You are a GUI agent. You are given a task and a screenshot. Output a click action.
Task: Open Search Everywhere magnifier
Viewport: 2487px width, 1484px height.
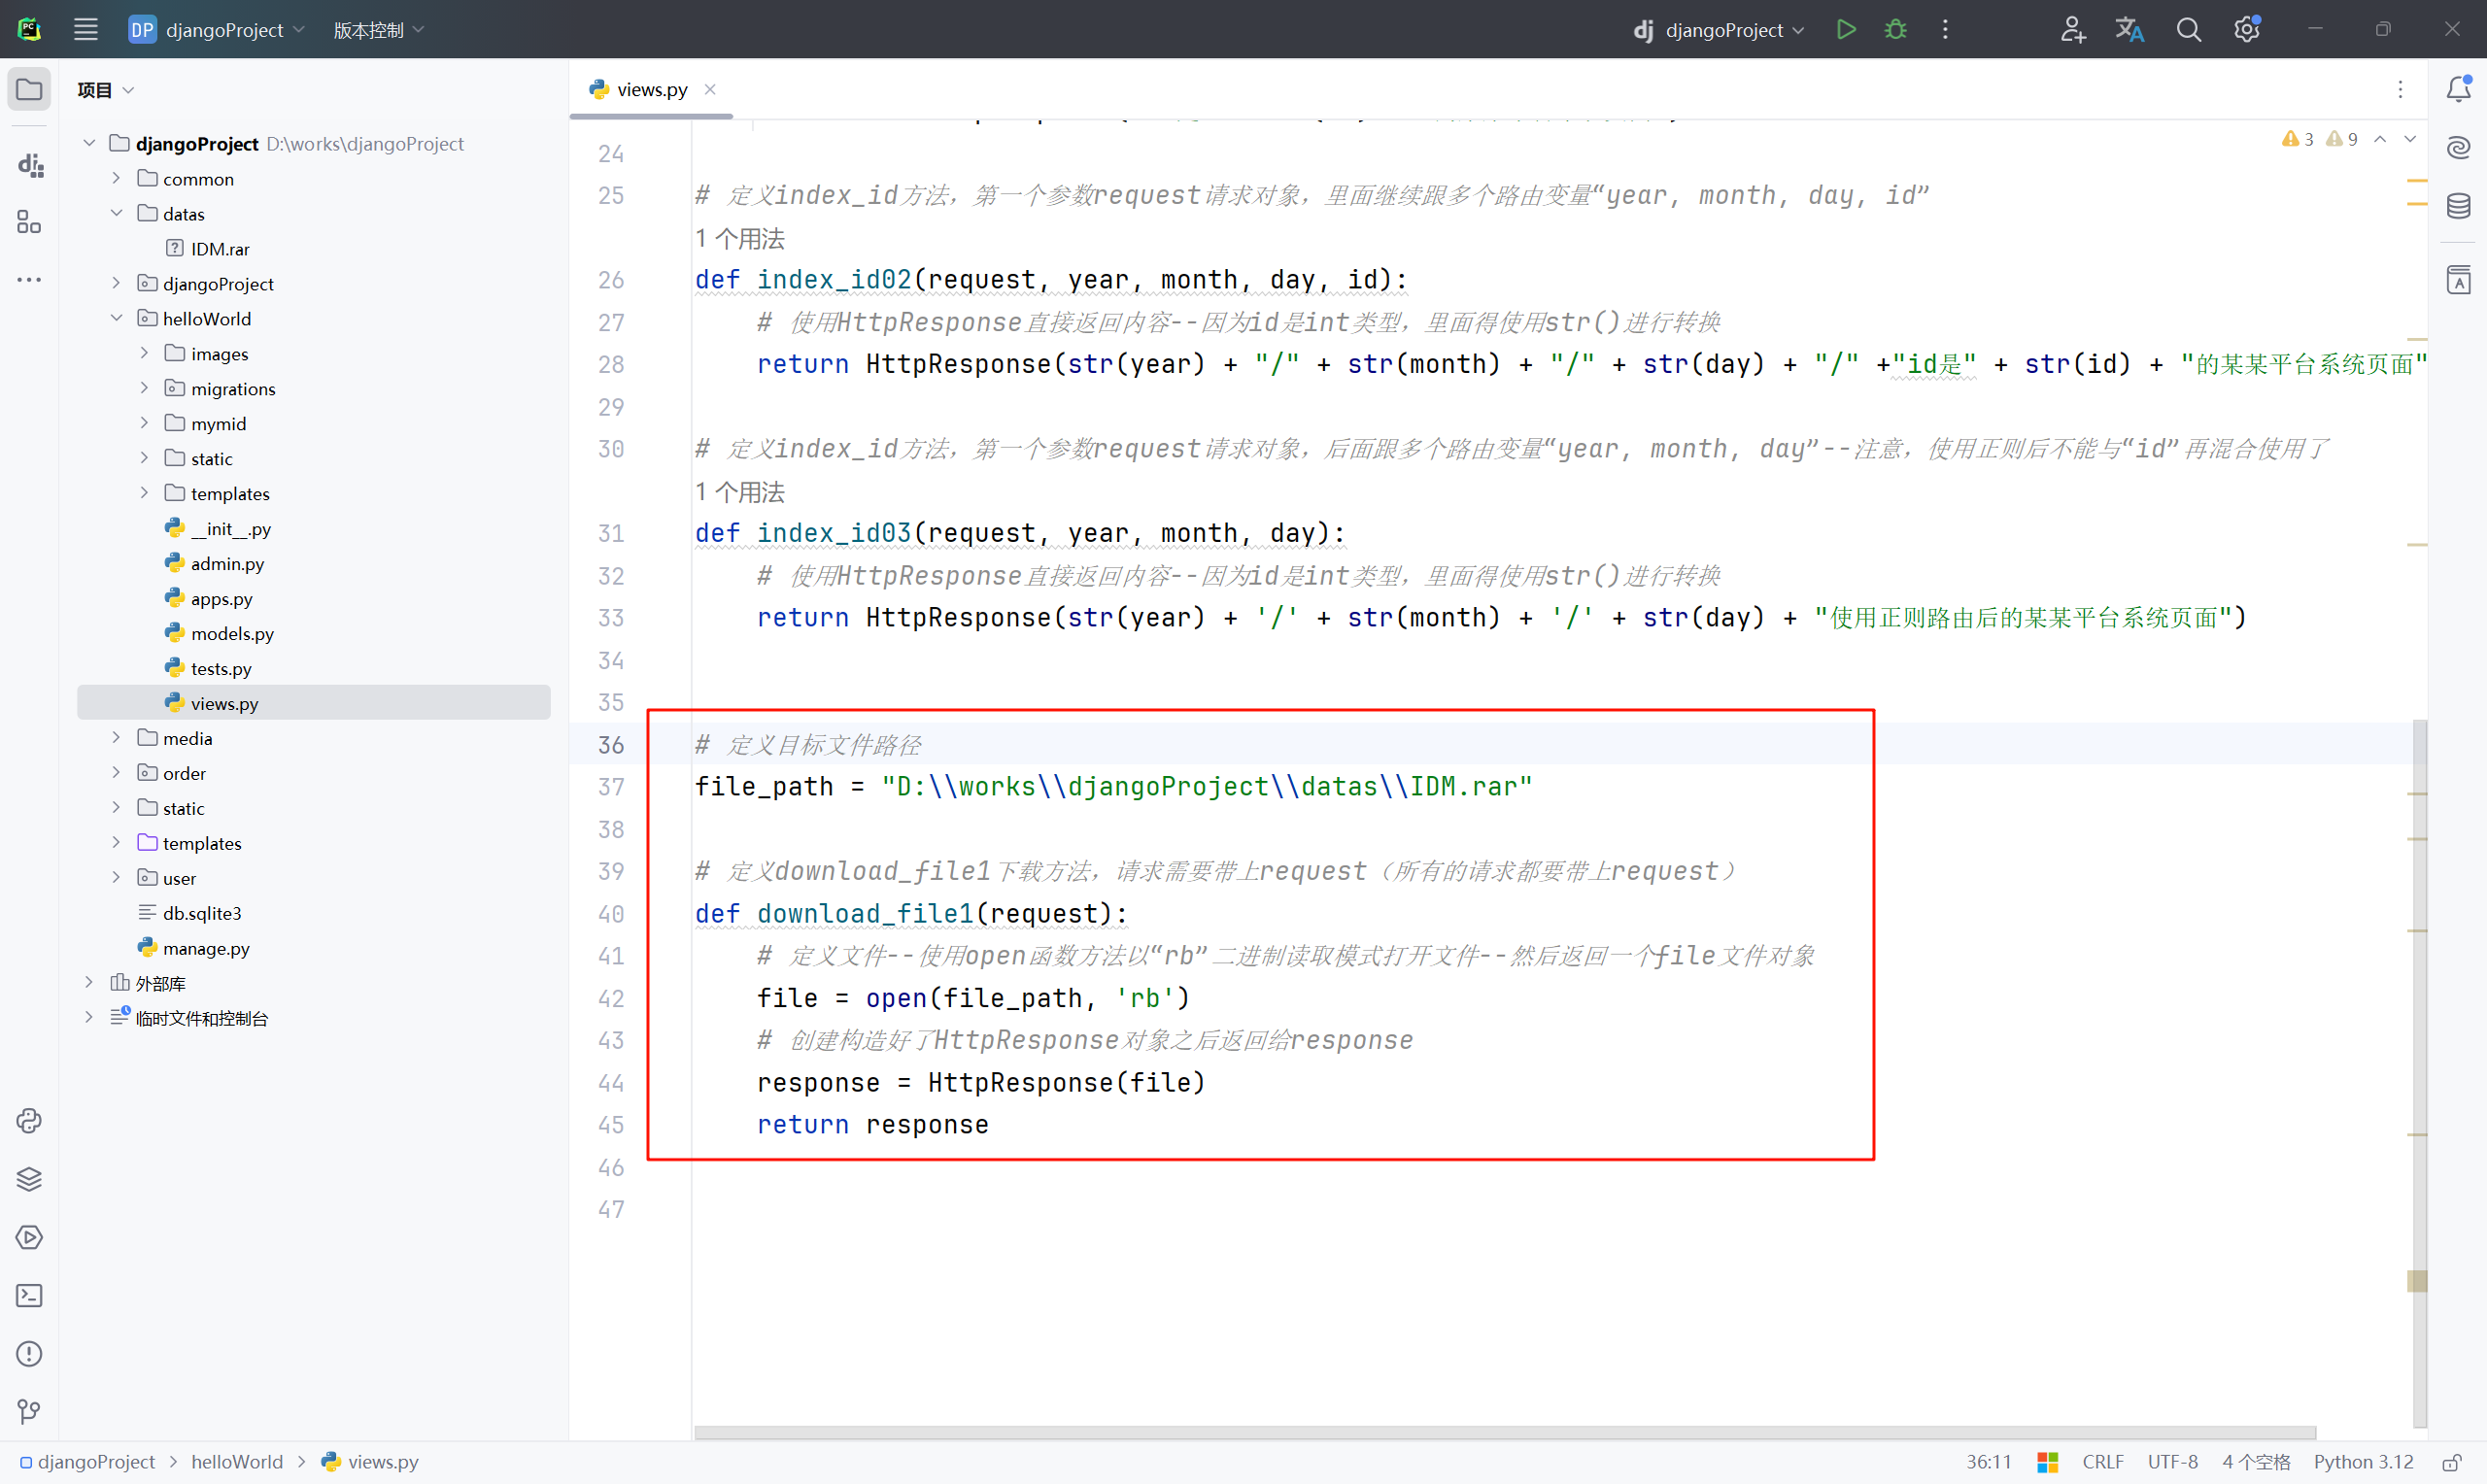point(2188,30)
